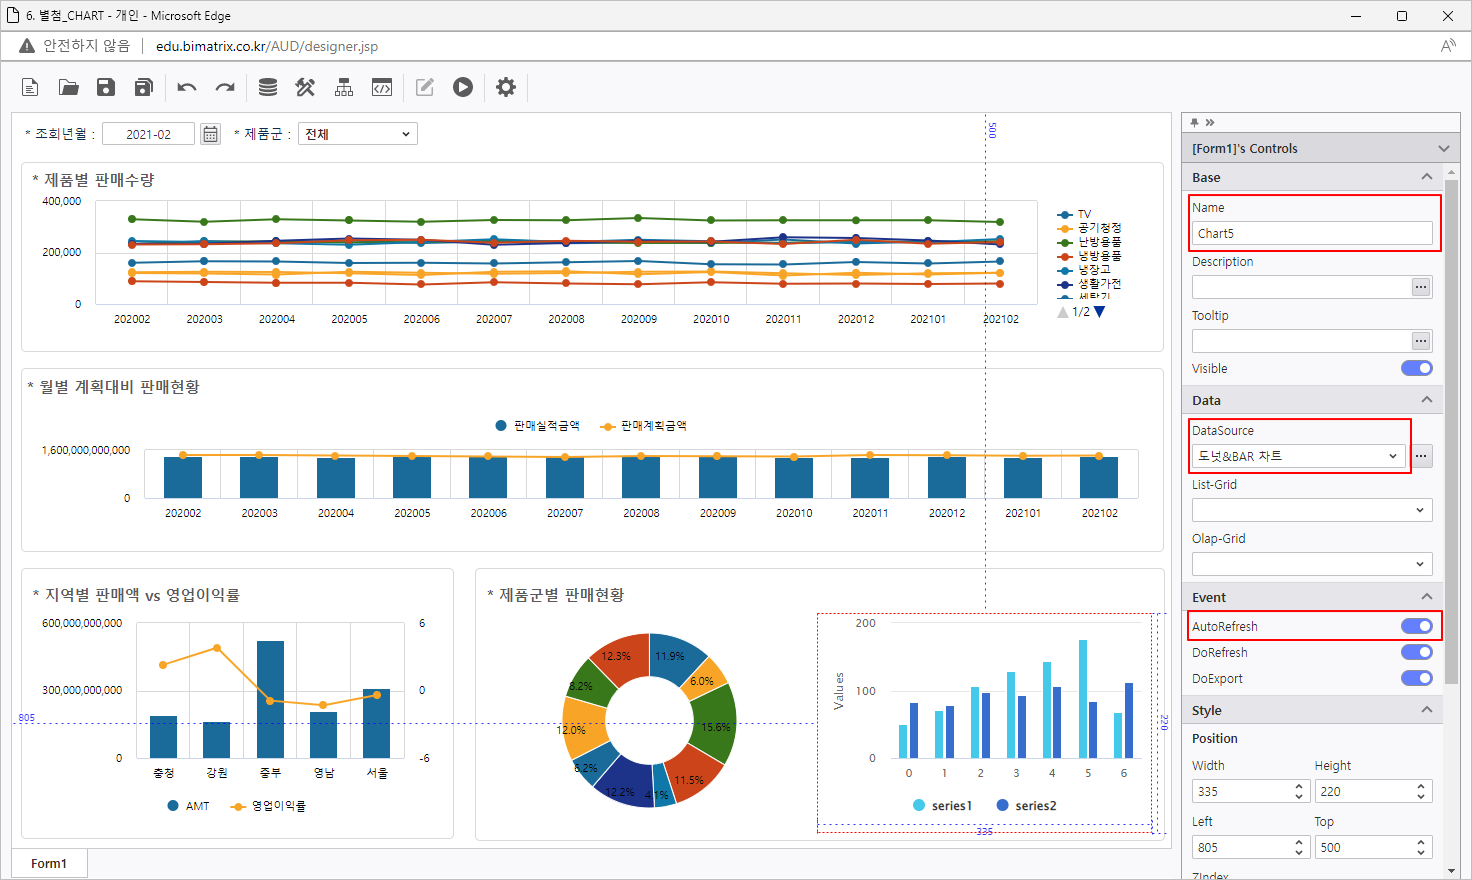Toggle the Visible switch off
The width and height of the screenshot is (1472, 880).
1416,368
